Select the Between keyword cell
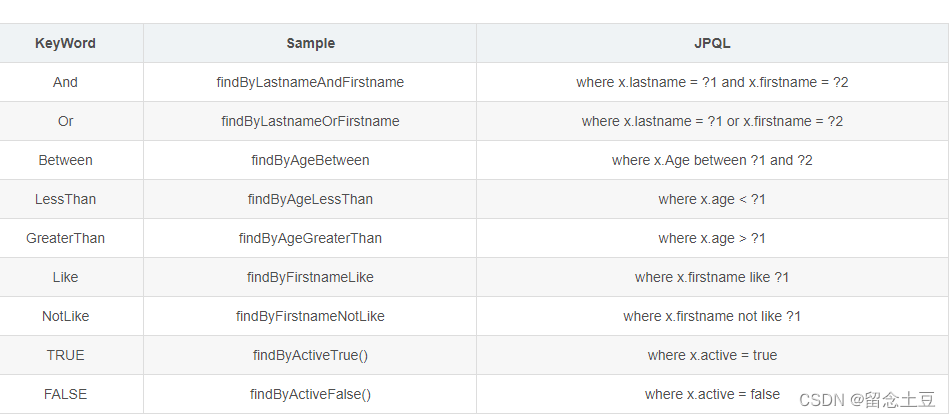This screenshot has height=418, width=951. [66, 160]
